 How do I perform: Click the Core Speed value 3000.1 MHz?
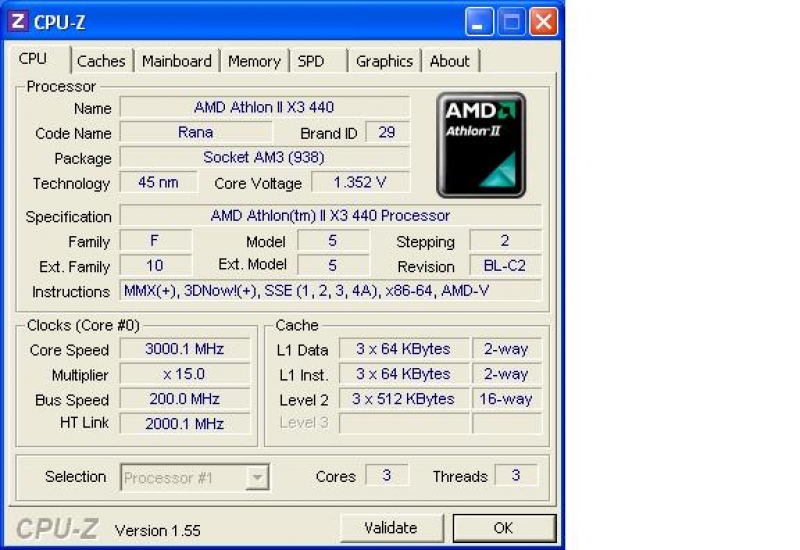click(x=185, y=349)
